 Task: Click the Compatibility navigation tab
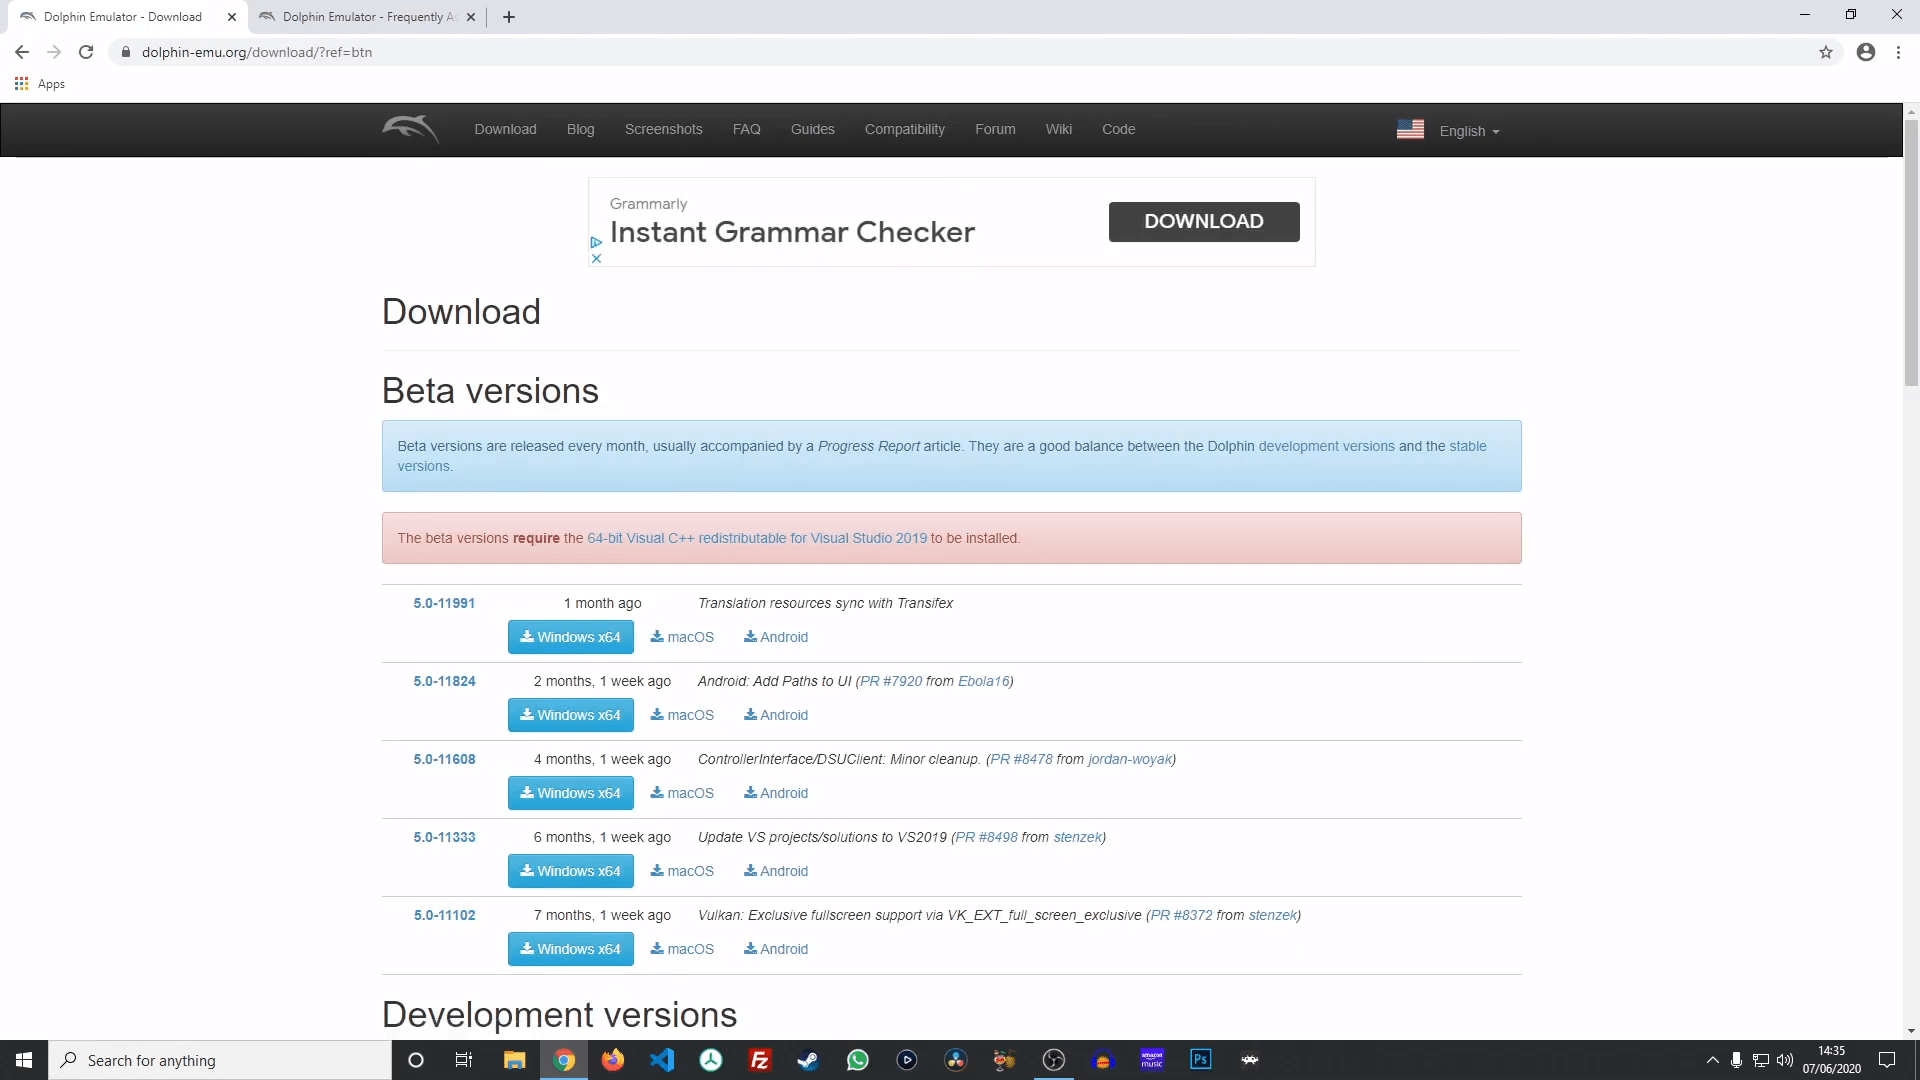(905, 129)
